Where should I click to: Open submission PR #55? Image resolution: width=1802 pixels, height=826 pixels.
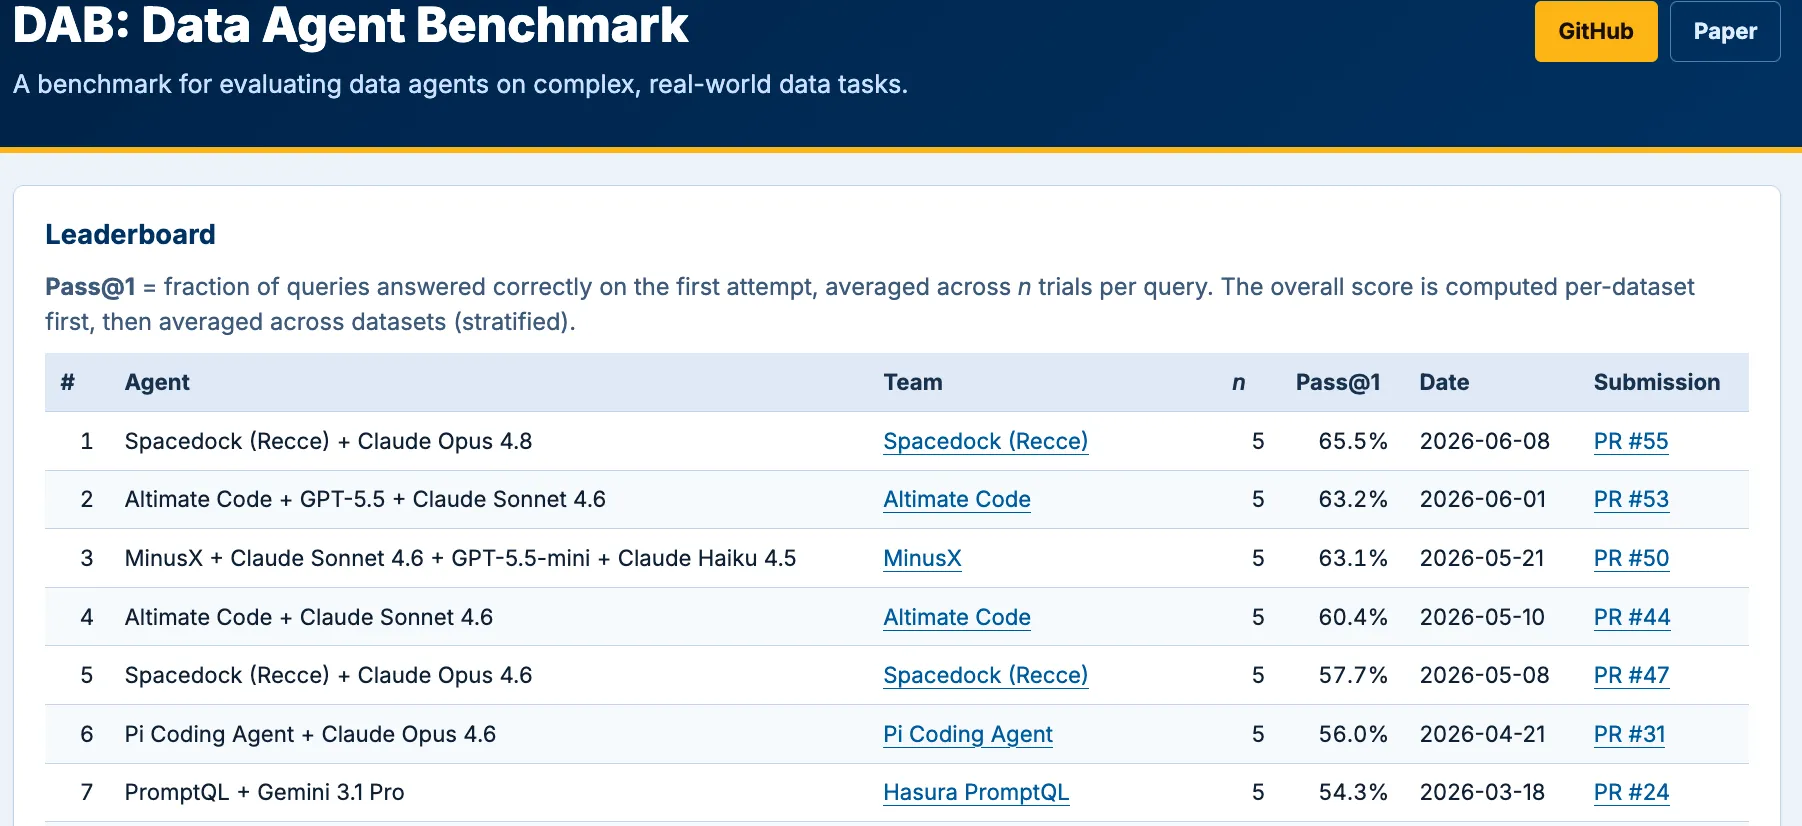click(x=1631, y=441)
